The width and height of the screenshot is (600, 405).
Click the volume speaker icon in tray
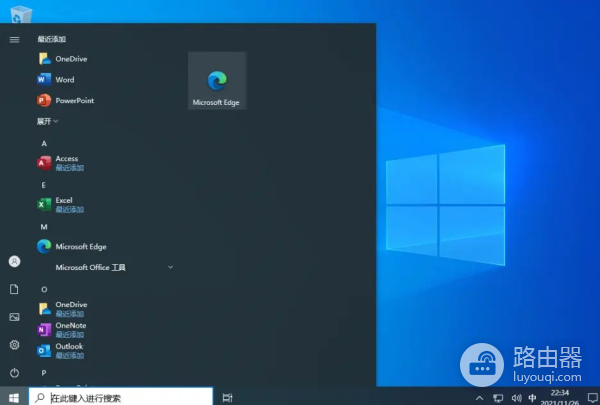(516, 398)
